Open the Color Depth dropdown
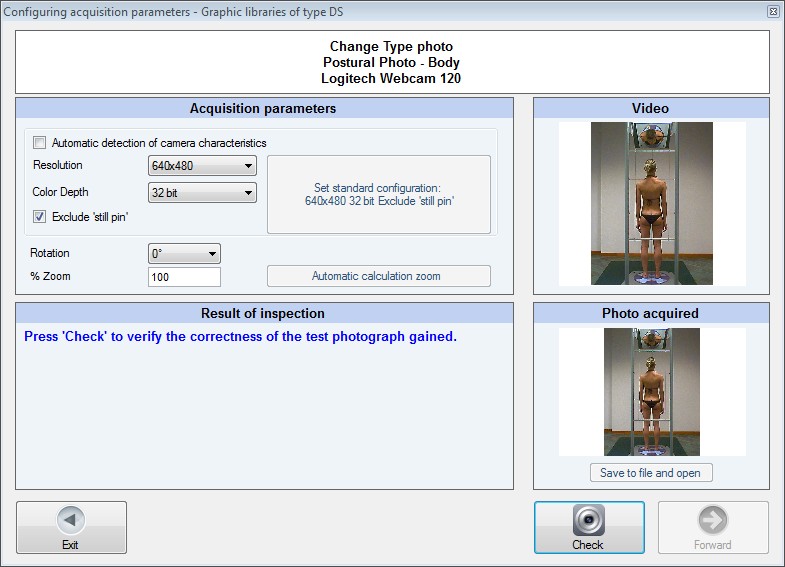The image size is (785, 567). 202,193
